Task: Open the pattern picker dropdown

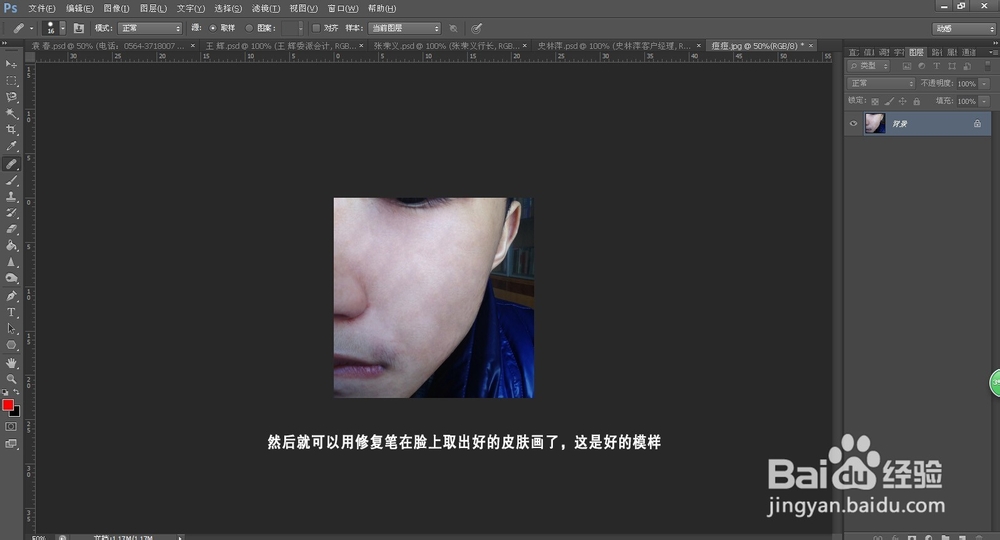Action: pos(301,28)
